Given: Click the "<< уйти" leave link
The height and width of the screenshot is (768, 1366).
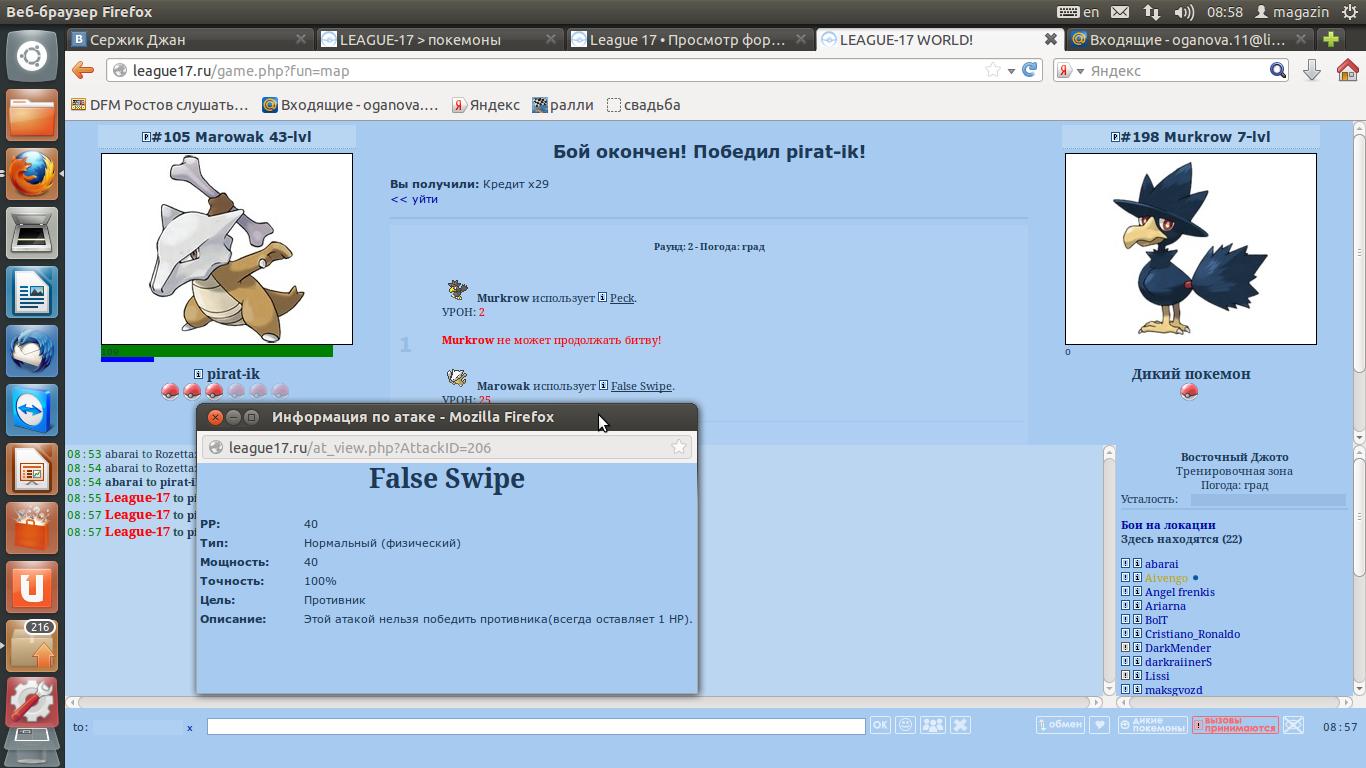Looking at the screenshot, I should tap(414, 198).
